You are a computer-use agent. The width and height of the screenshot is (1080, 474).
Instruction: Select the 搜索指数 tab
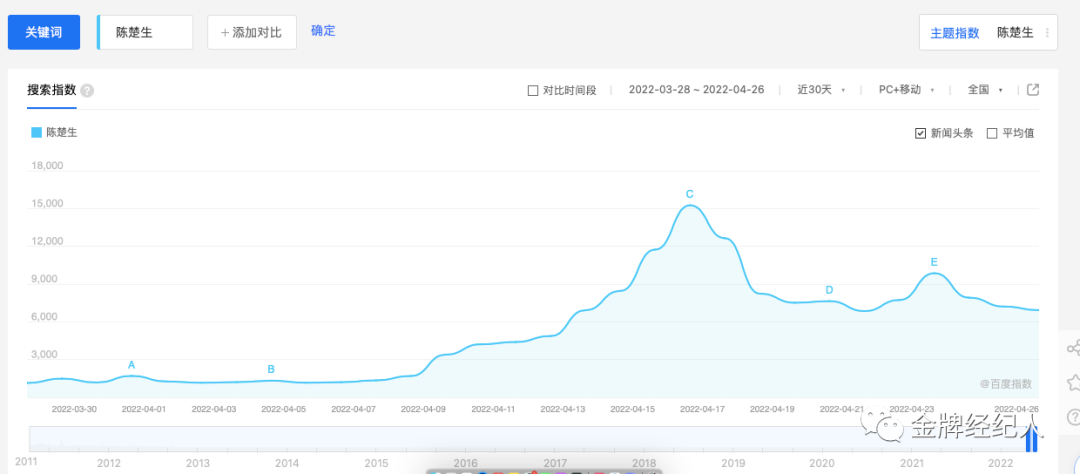pyautogui.click(x=52, y=90)
